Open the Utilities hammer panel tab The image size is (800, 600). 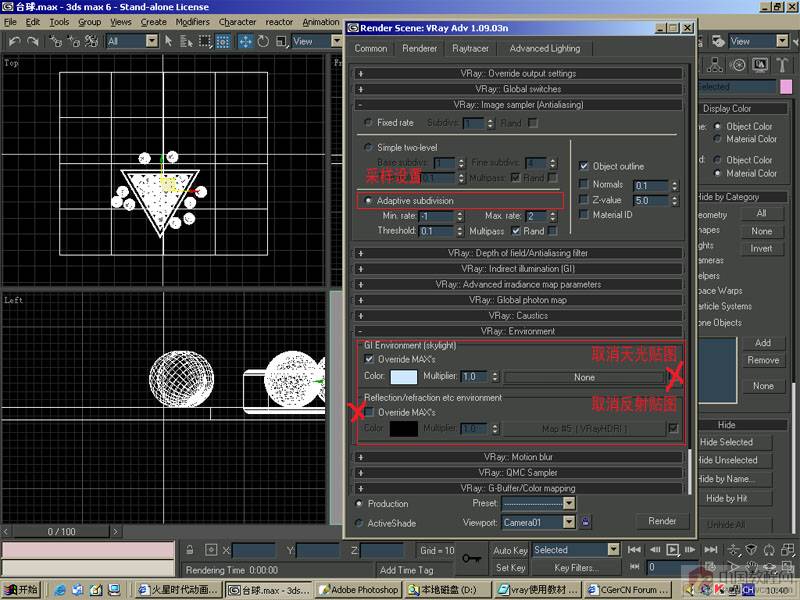click(782, 65)
